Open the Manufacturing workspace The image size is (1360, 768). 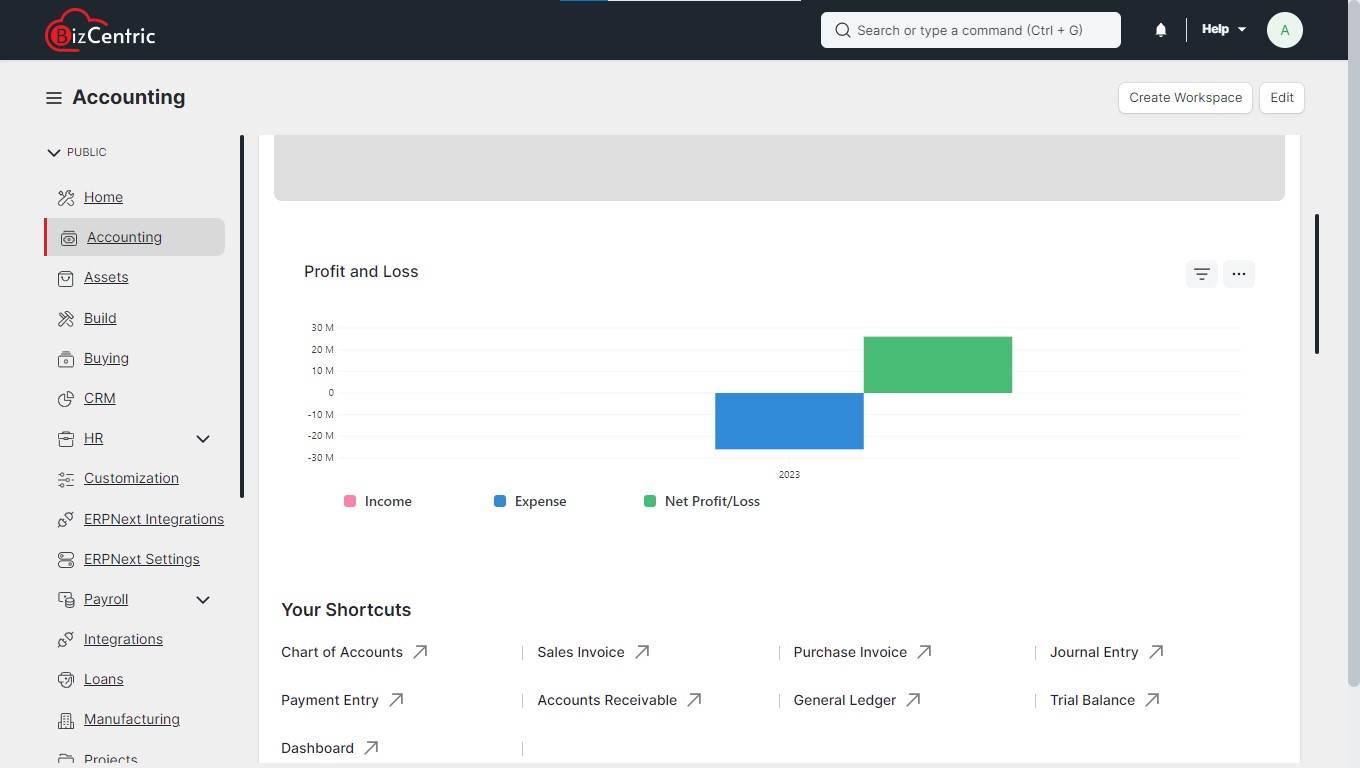132,720
